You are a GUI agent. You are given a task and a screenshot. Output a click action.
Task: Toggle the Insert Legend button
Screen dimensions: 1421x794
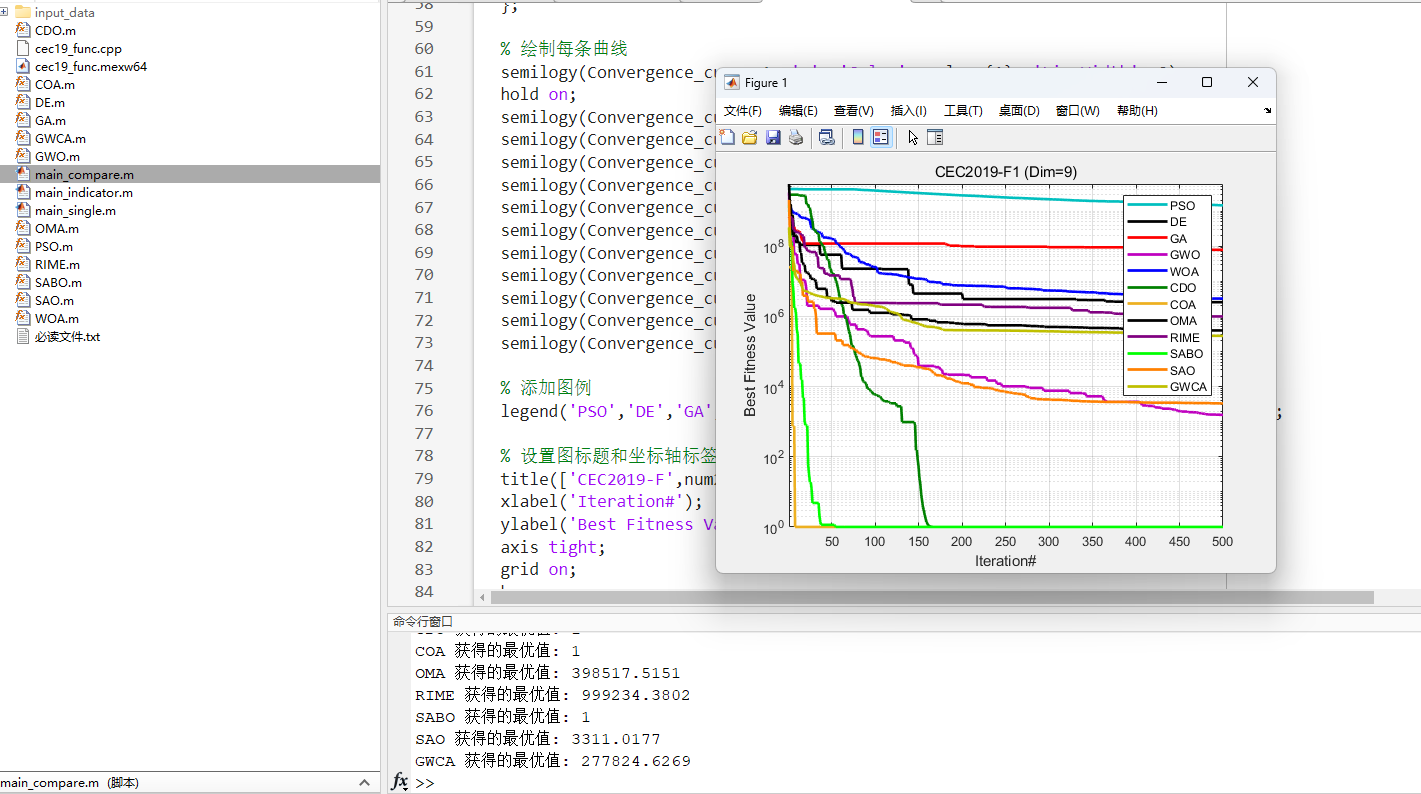pos(879,137)
